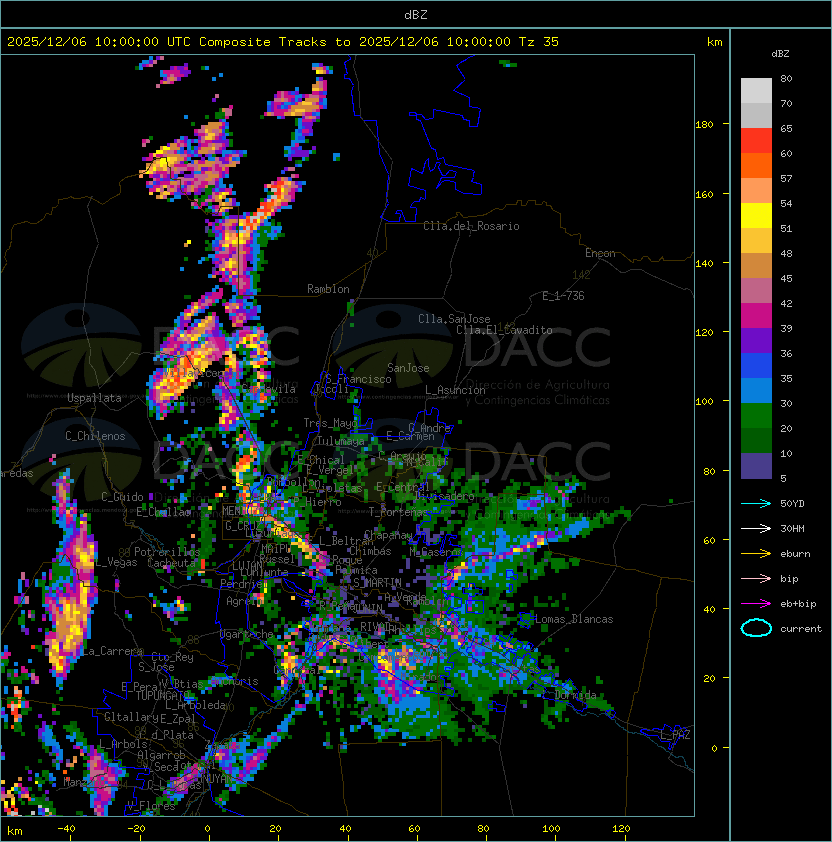Screen dimensions: 832x842
Task: Click the red swatch in dBZ scale
Action: (756, 141)
